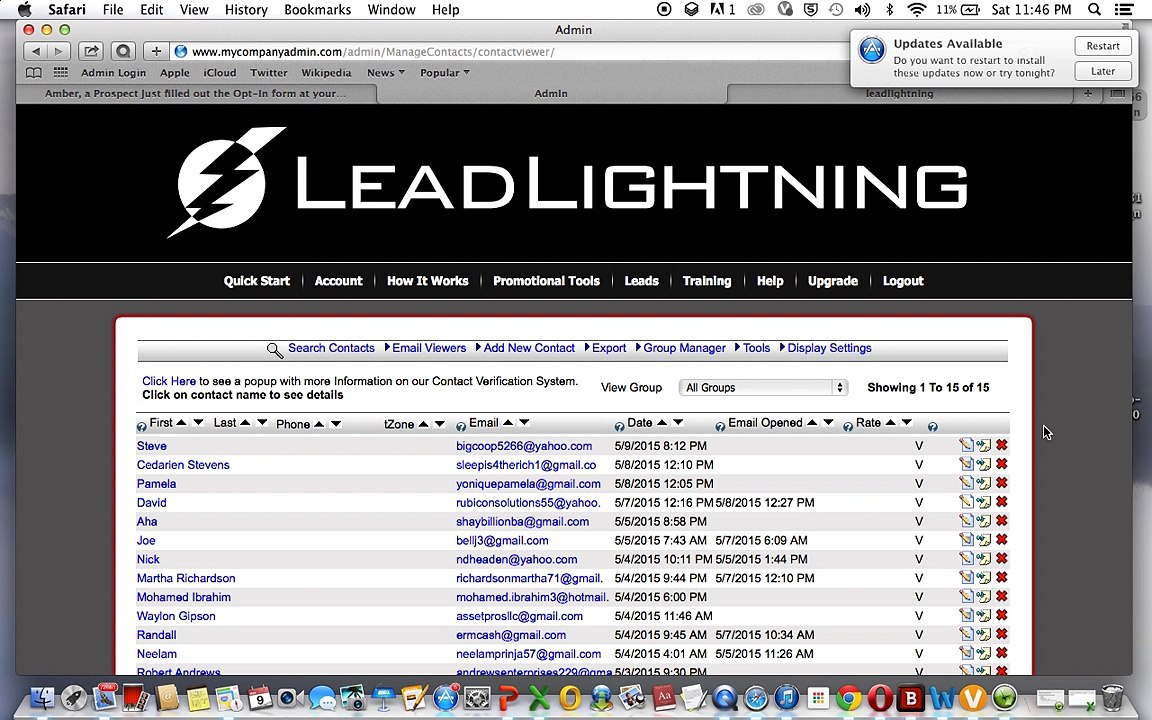
Task: Edit the David contact via pencil icon
Action: tap(966, 503)
